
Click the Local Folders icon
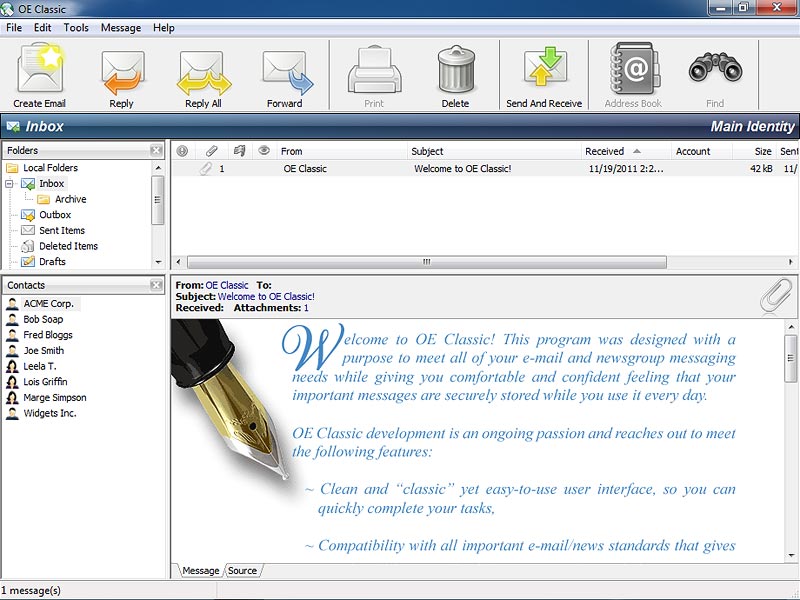tap(12, 168)
